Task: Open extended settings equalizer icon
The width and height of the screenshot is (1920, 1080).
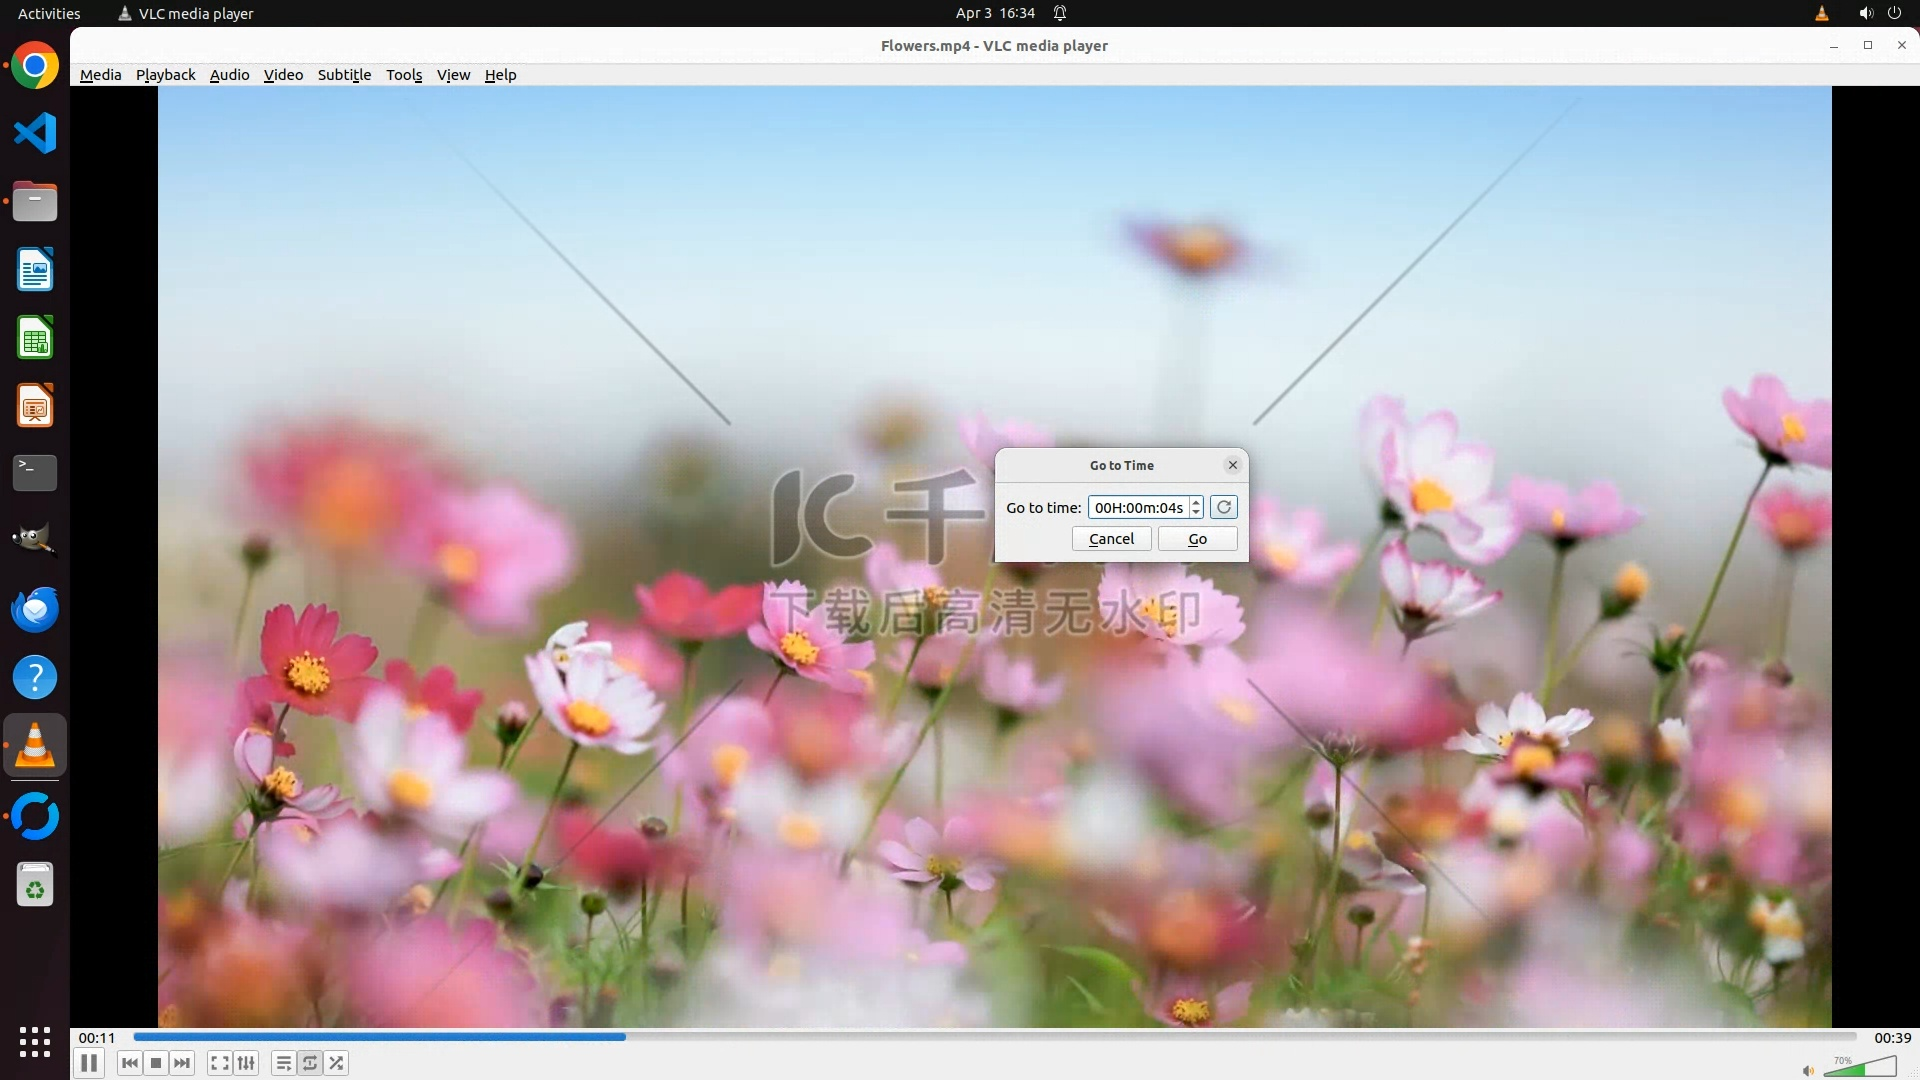Action: [x=246, y=1063]
